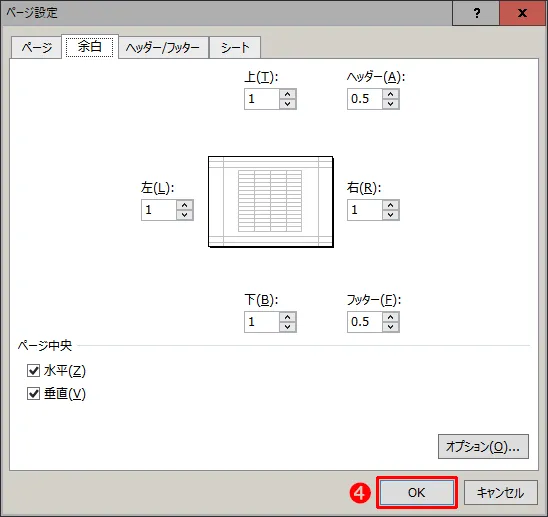Click the ヘッダー(A) margin input field
548x517 pixels.
click(x=365, y=99)
